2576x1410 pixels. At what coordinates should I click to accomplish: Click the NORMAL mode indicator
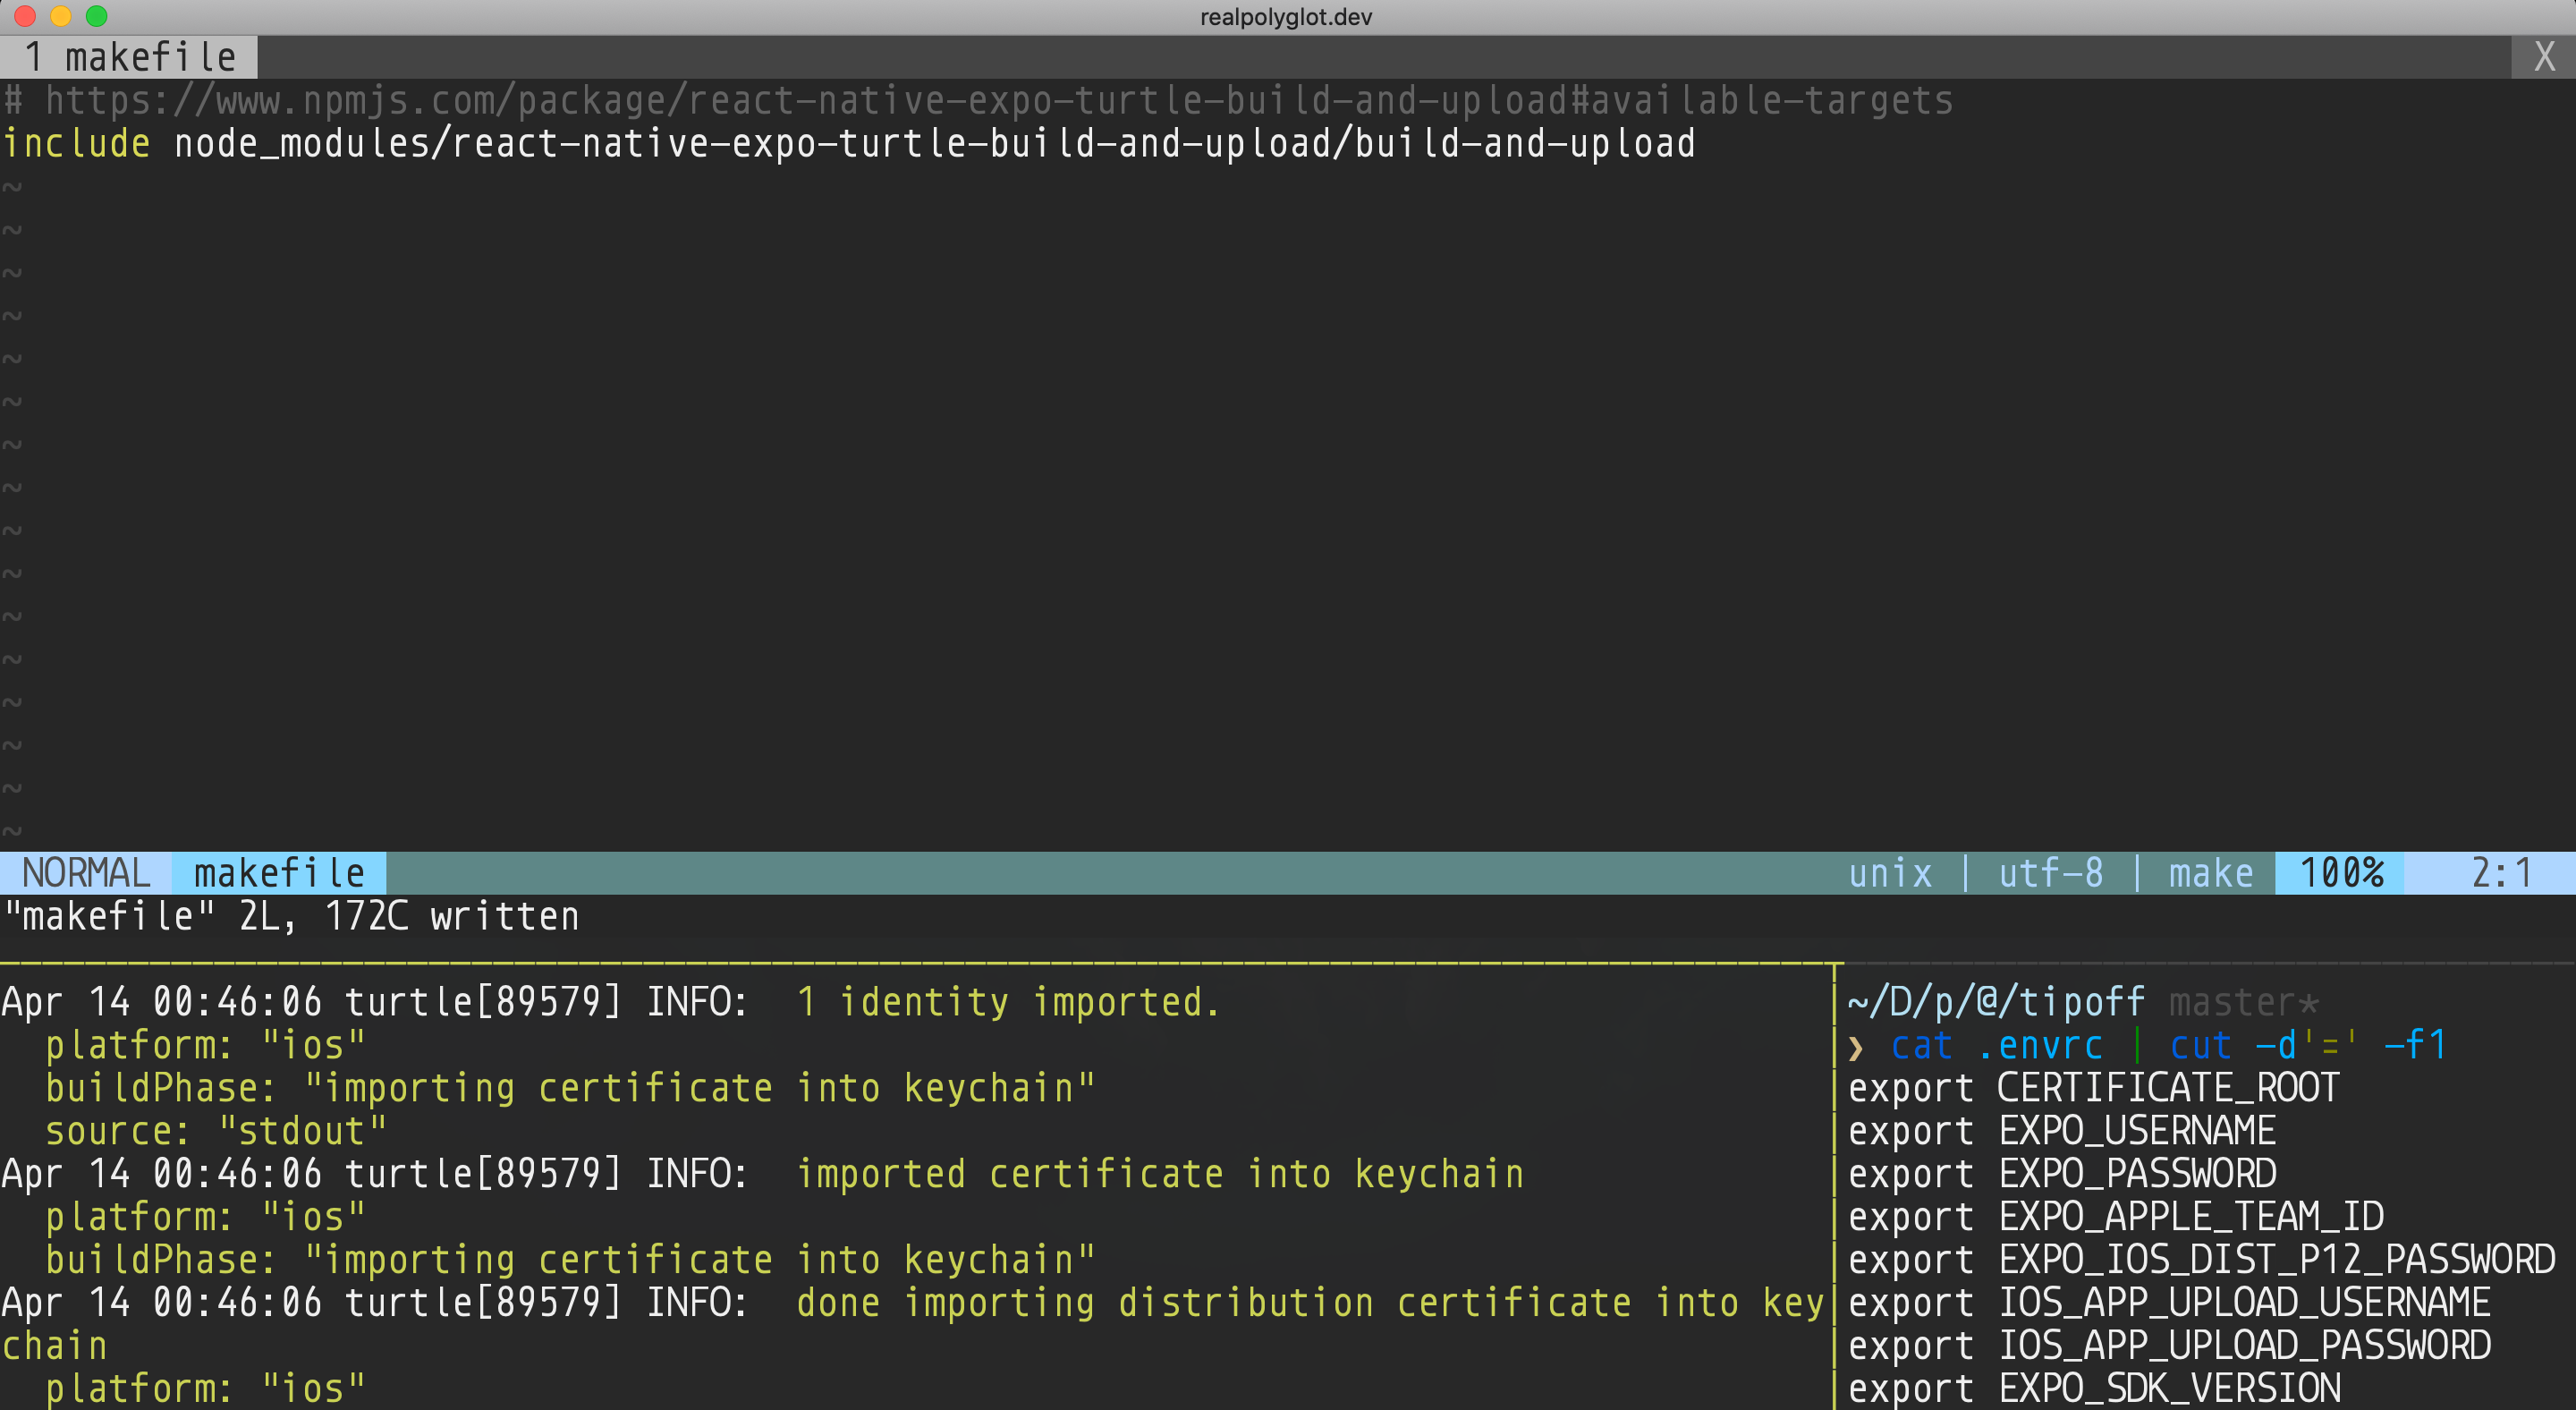86,873
